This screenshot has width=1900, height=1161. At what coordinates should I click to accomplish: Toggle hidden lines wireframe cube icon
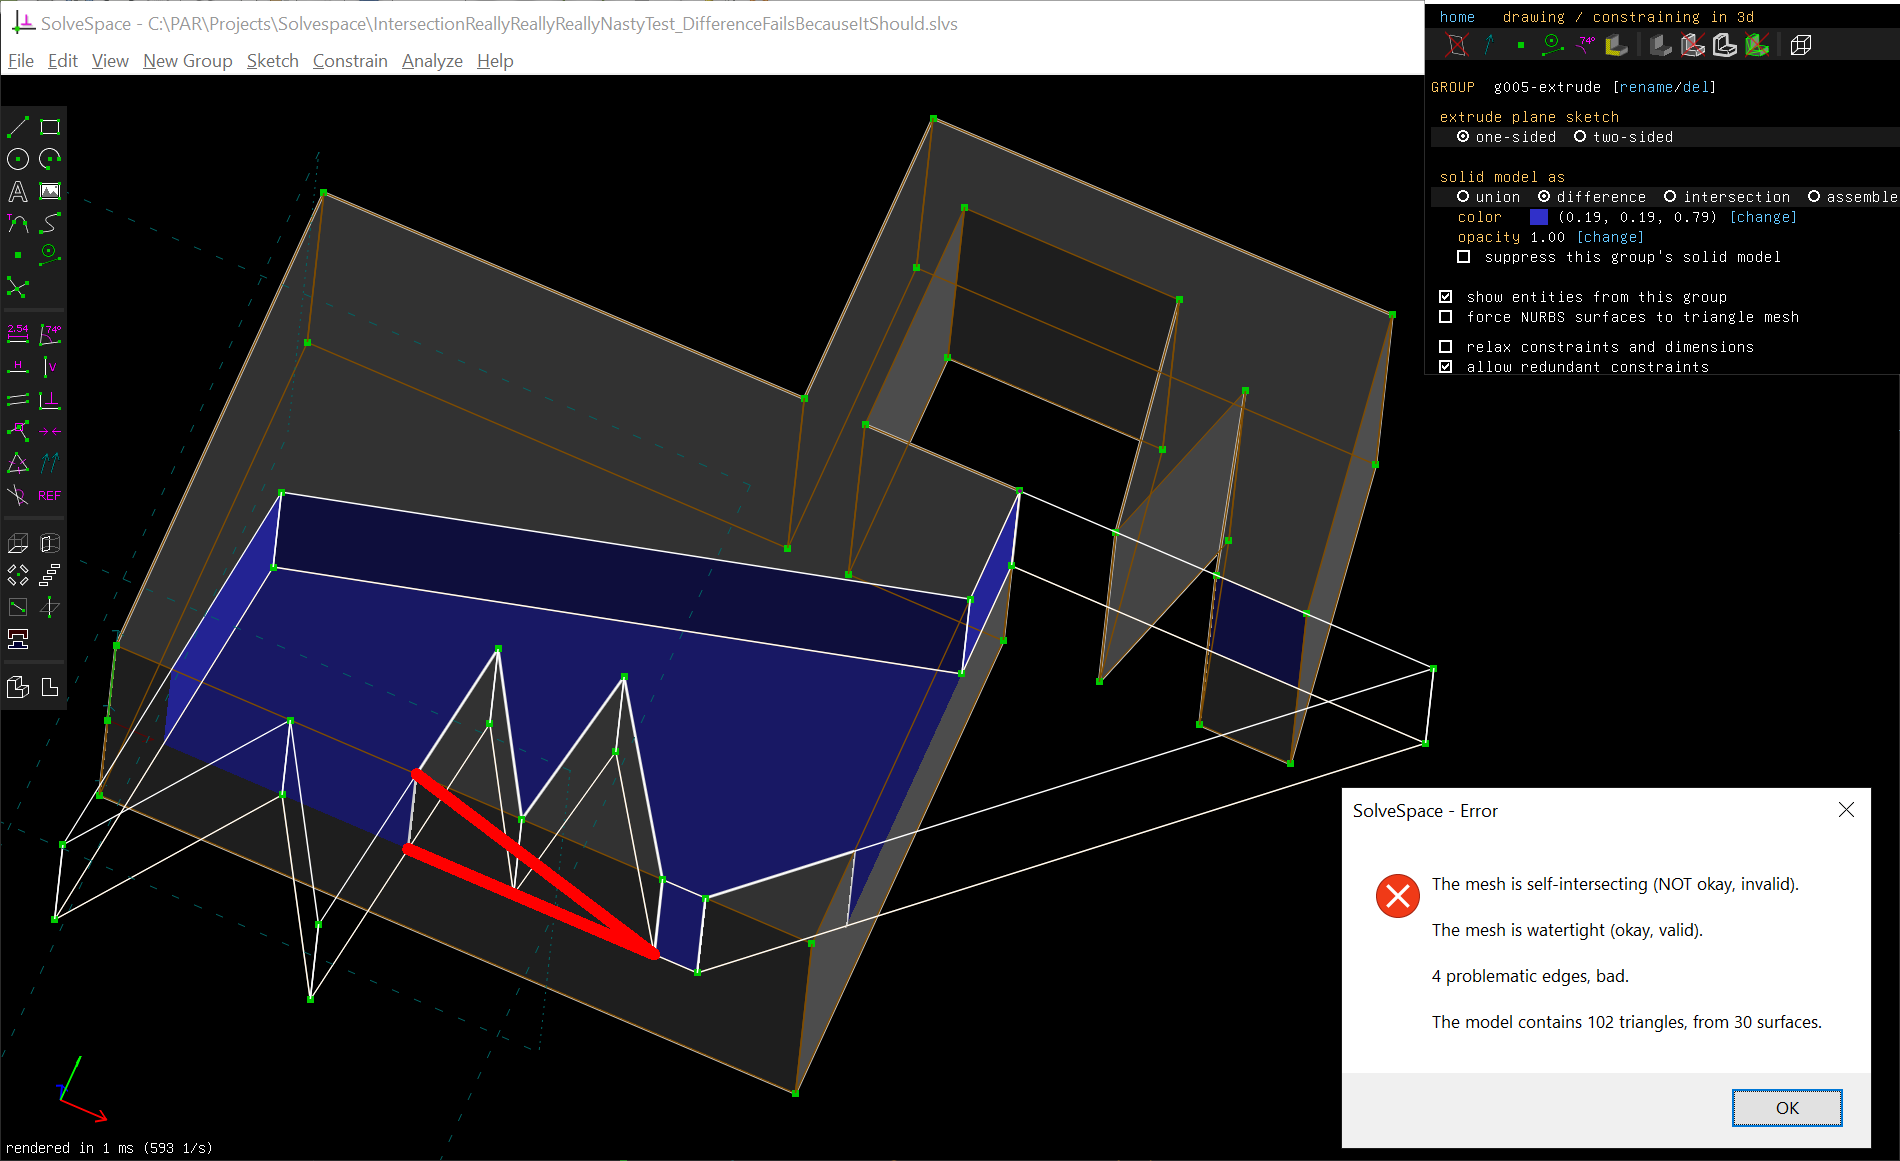click(x=1801, y=45)
